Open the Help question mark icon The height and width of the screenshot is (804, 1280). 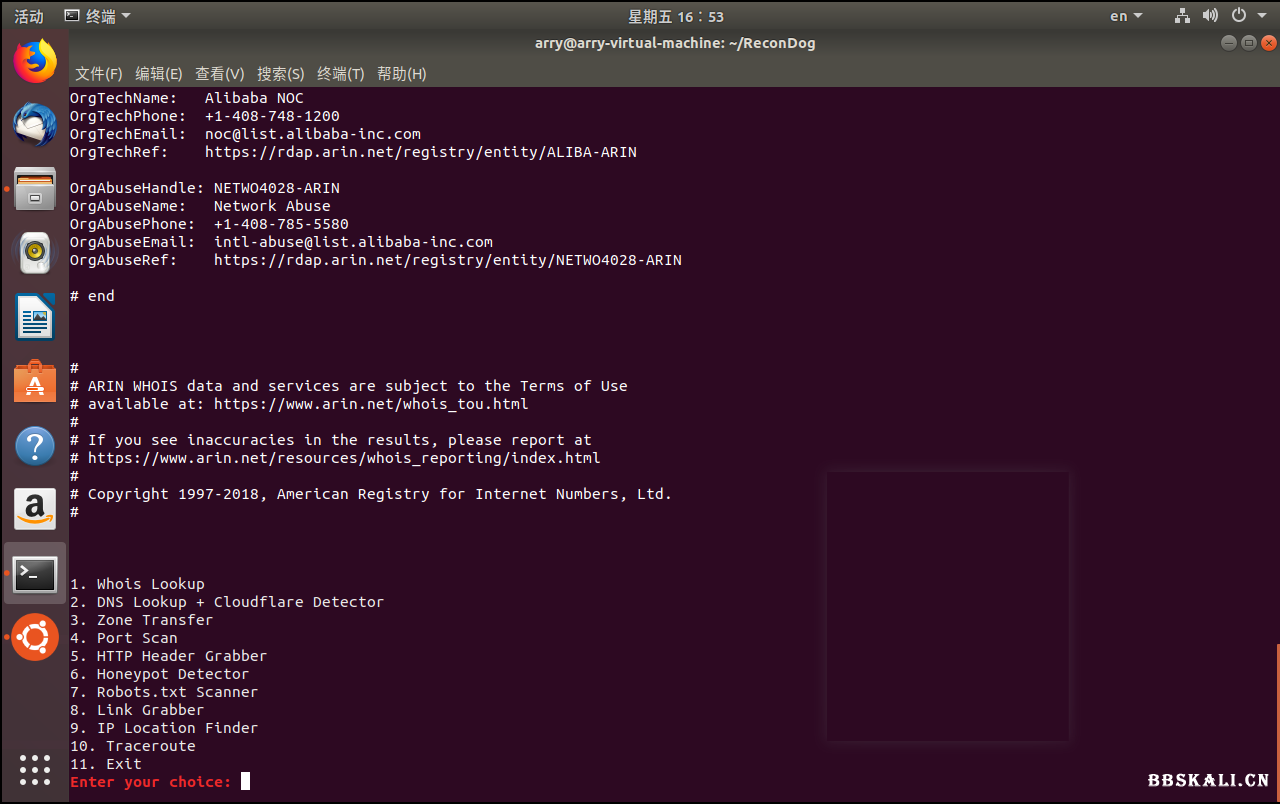point(35,446)
